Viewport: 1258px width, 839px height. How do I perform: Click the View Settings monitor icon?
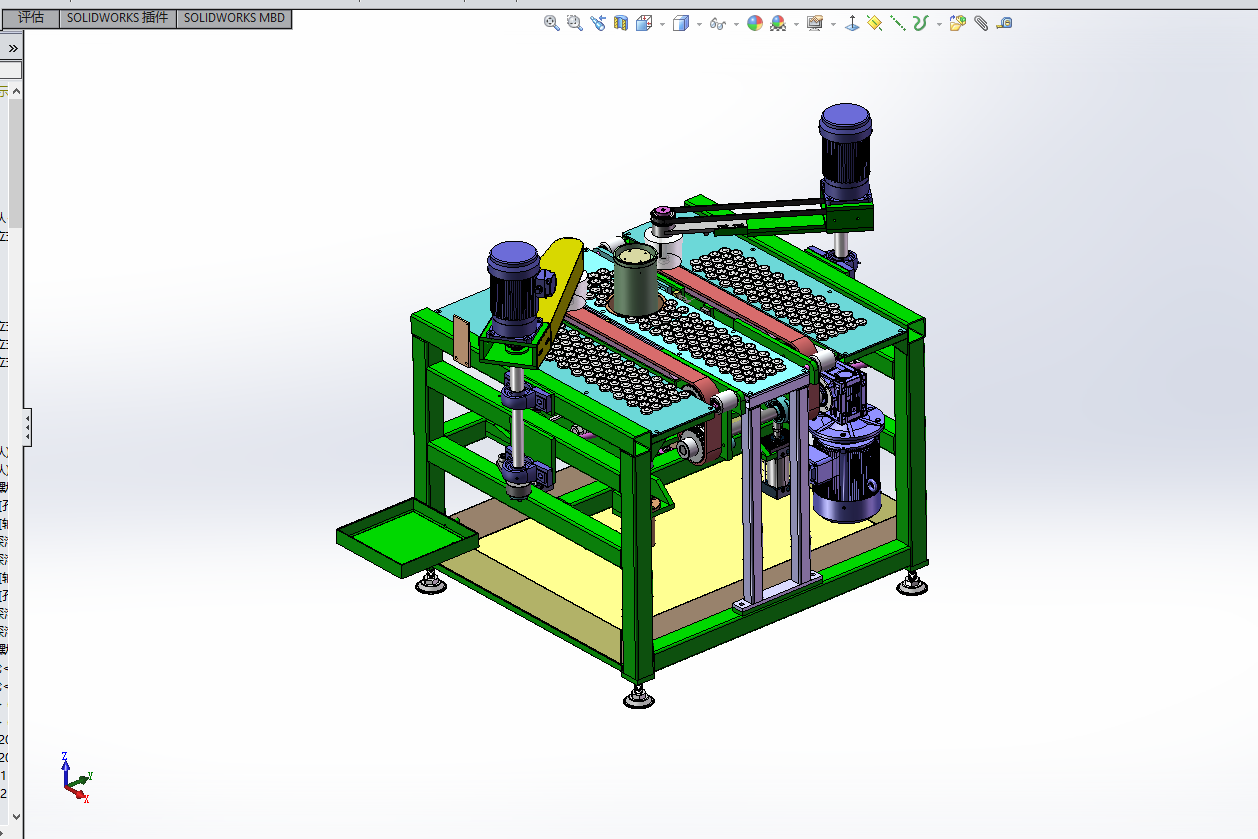click(x=814, y=23)
